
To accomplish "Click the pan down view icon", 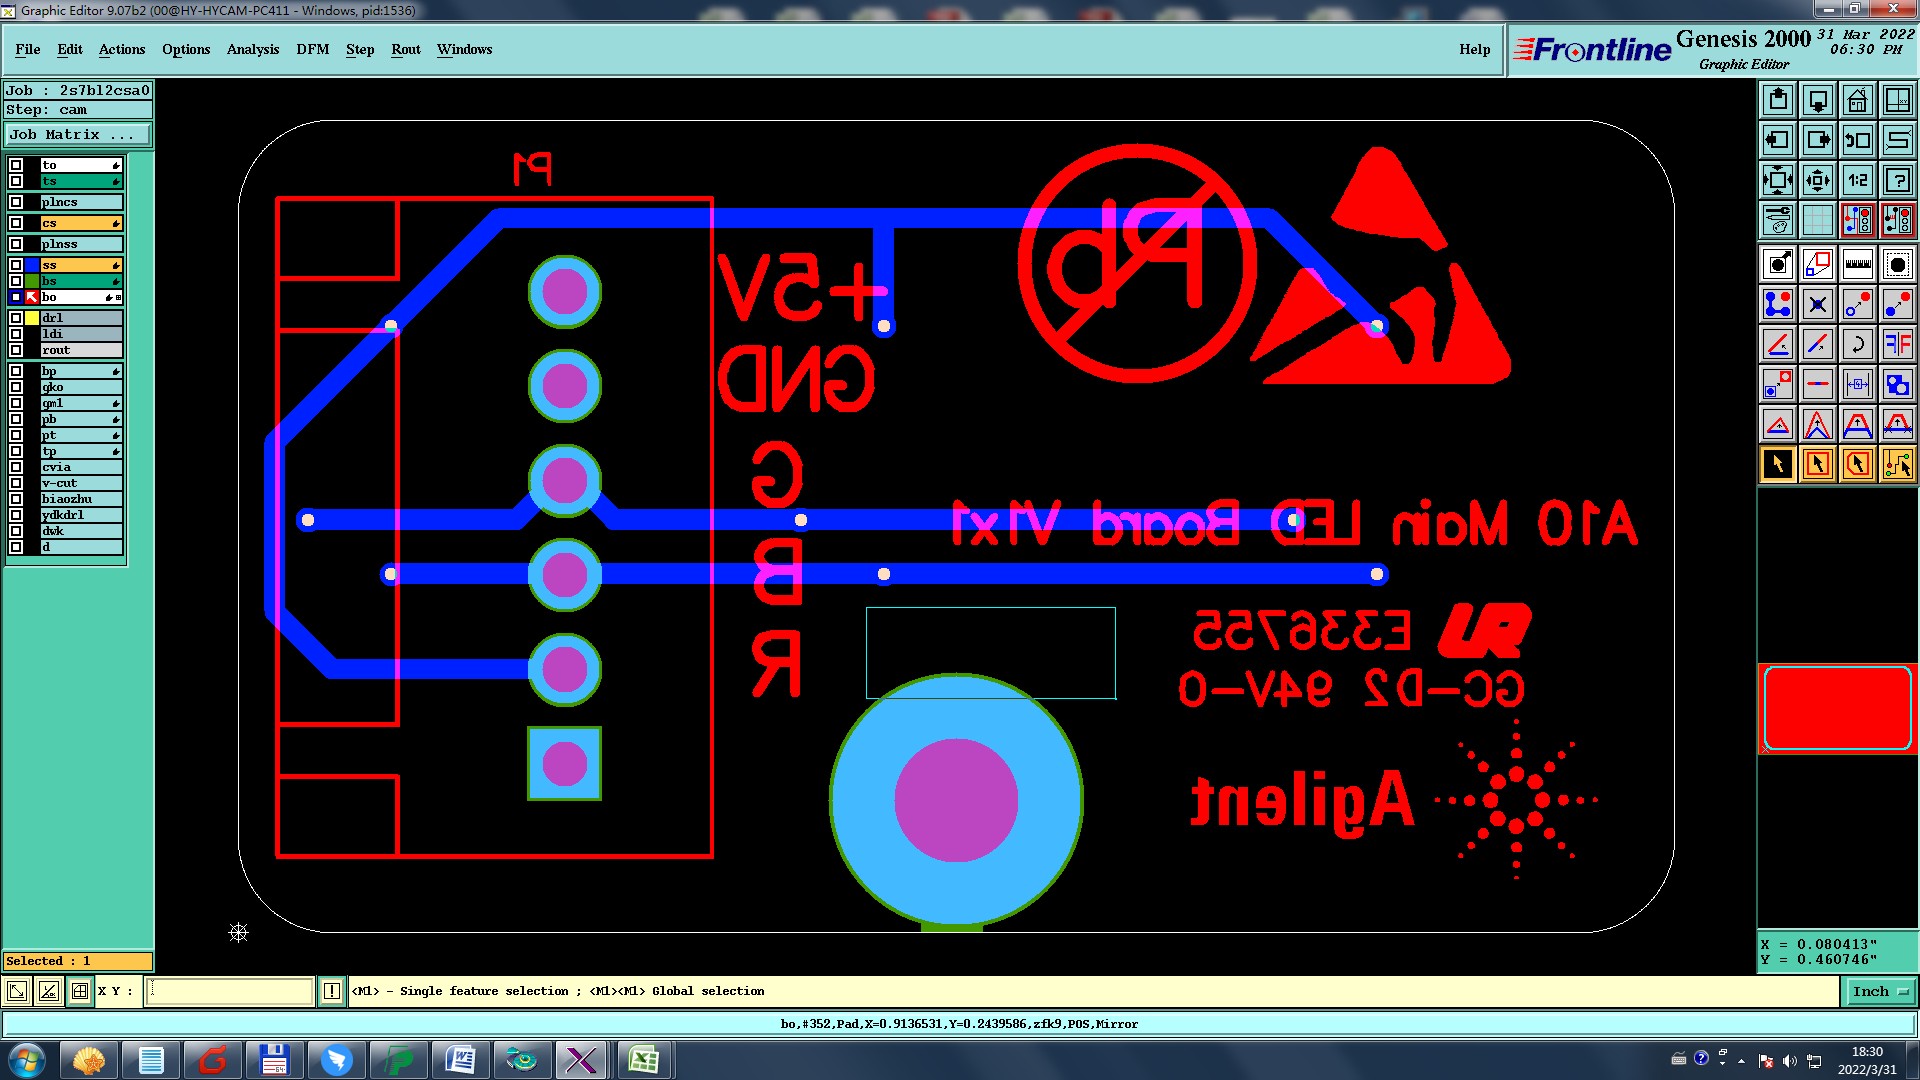I will coord(1818,100).
